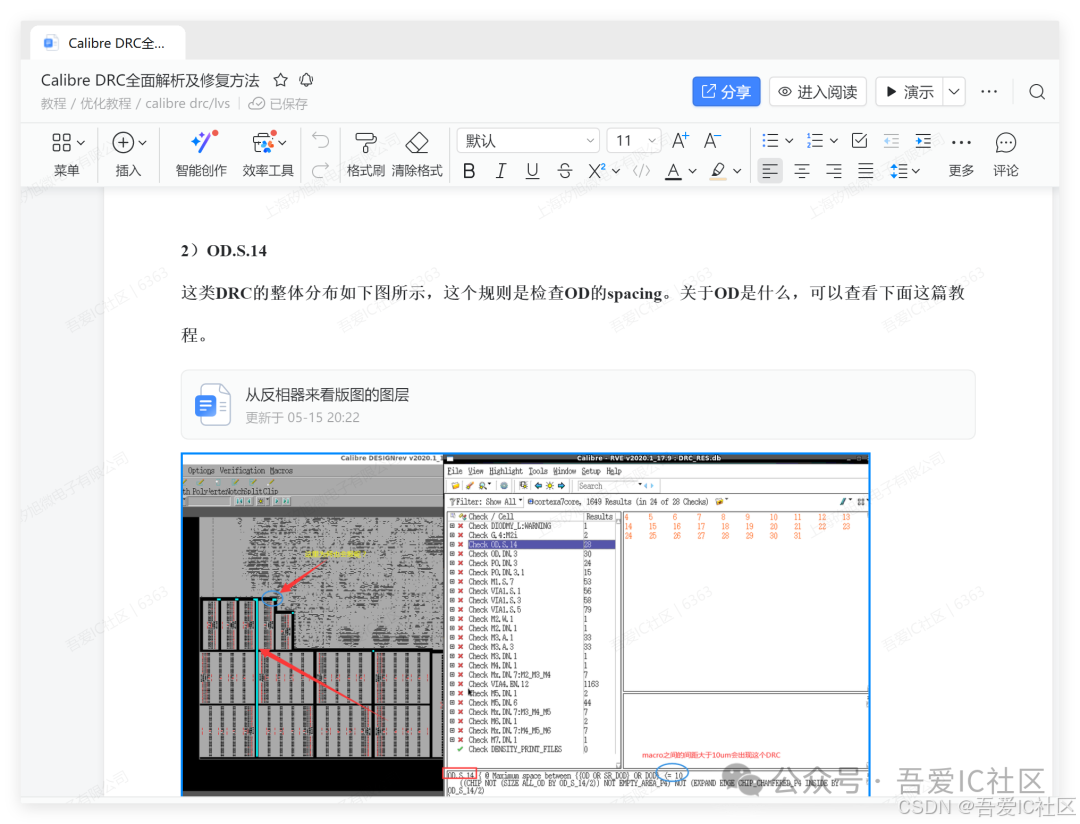
Task: Select the Calibre DRC全... browser tab
Action: (x=108, y=43)
